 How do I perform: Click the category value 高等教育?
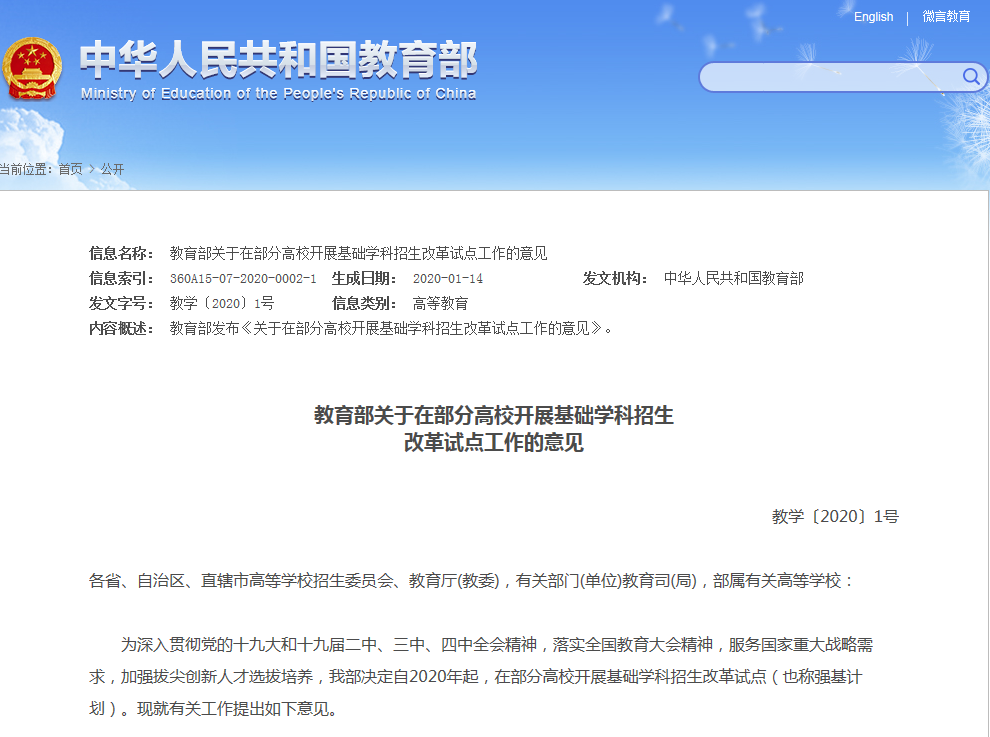pos(441,303)
